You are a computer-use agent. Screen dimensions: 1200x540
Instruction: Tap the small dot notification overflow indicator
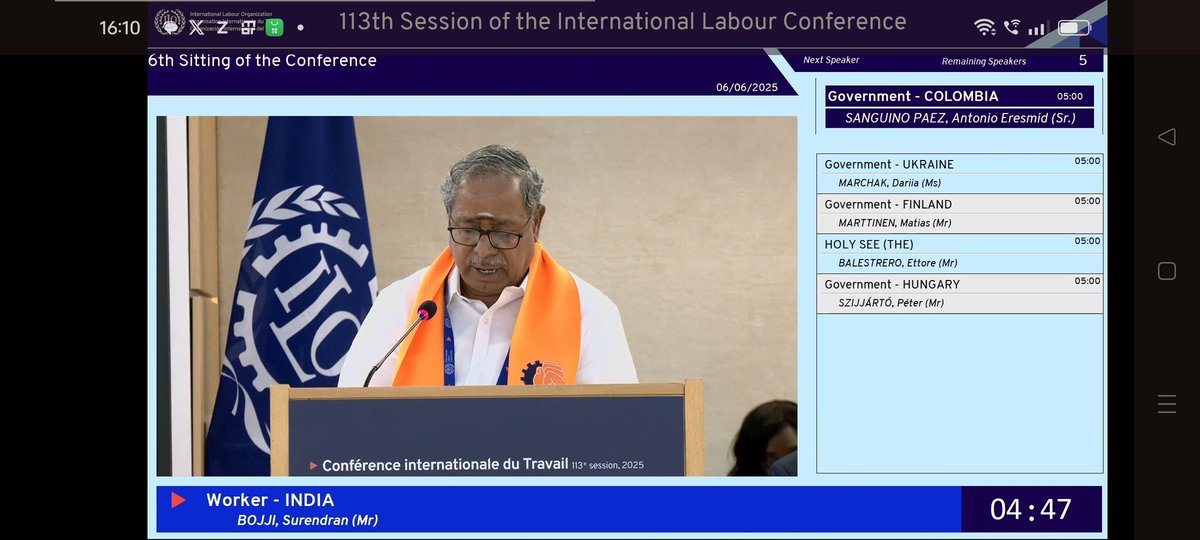click(301, 28)
